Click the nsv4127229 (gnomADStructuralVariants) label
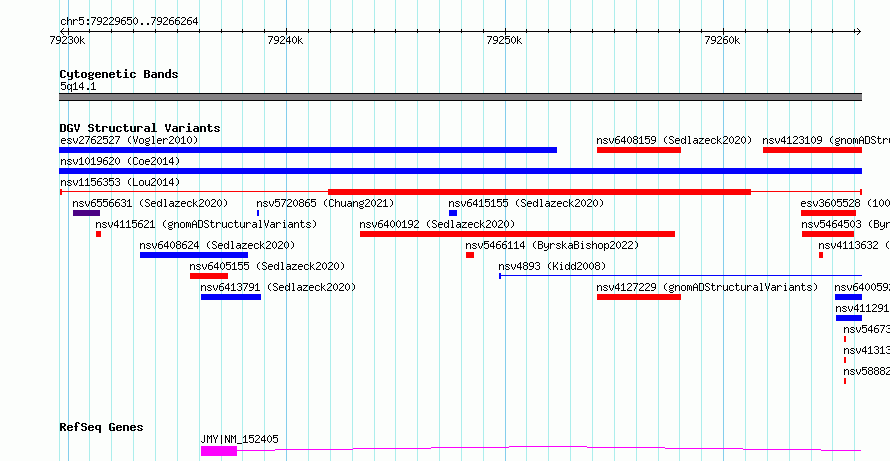Viewport: 890px width, 461px height. (x=707, y=287)
